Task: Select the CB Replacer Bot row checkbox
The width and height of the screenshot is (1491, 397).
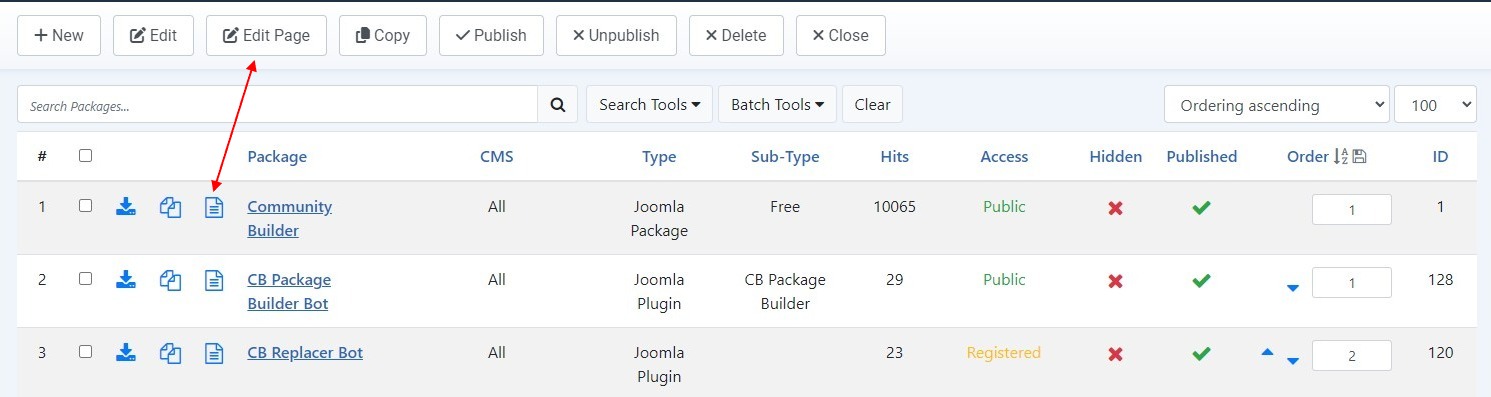Action: click(85, 352)
